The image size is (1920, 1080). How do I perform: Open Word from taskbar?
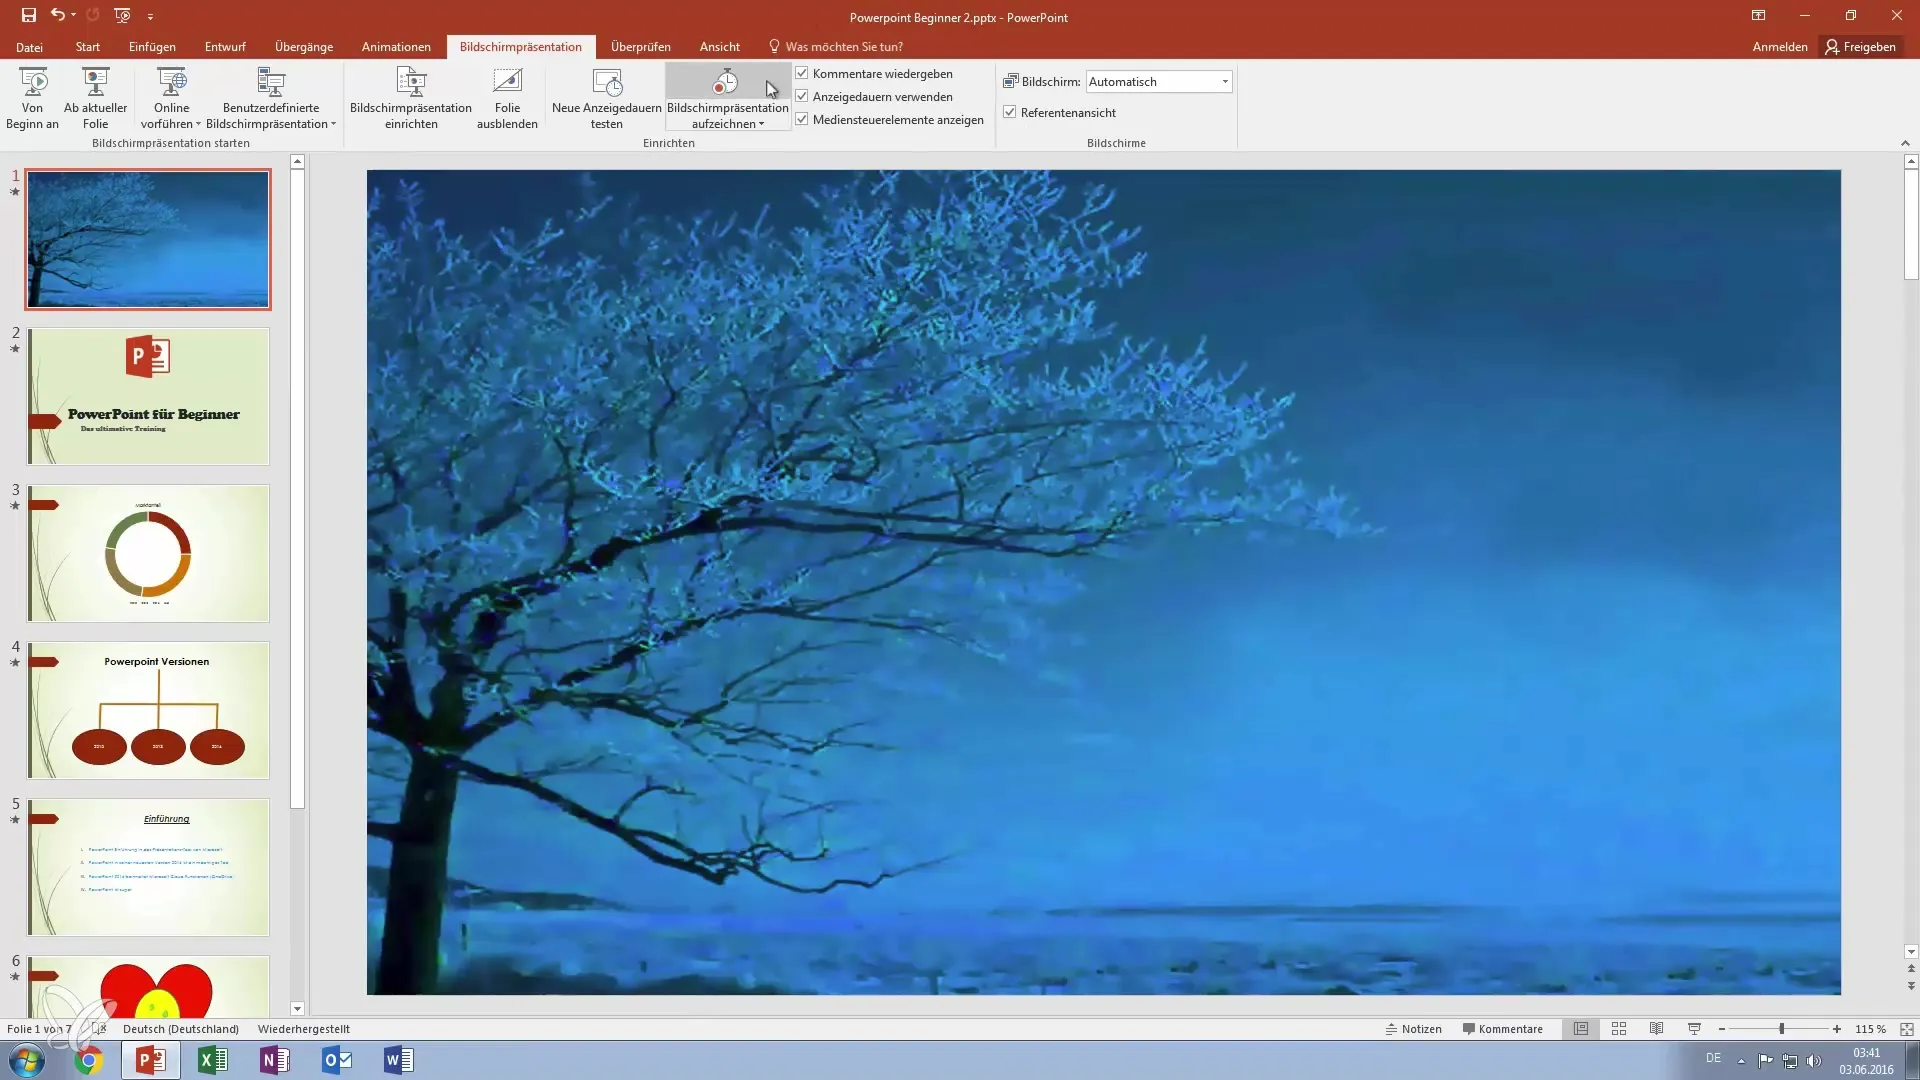pos(399,1060)
